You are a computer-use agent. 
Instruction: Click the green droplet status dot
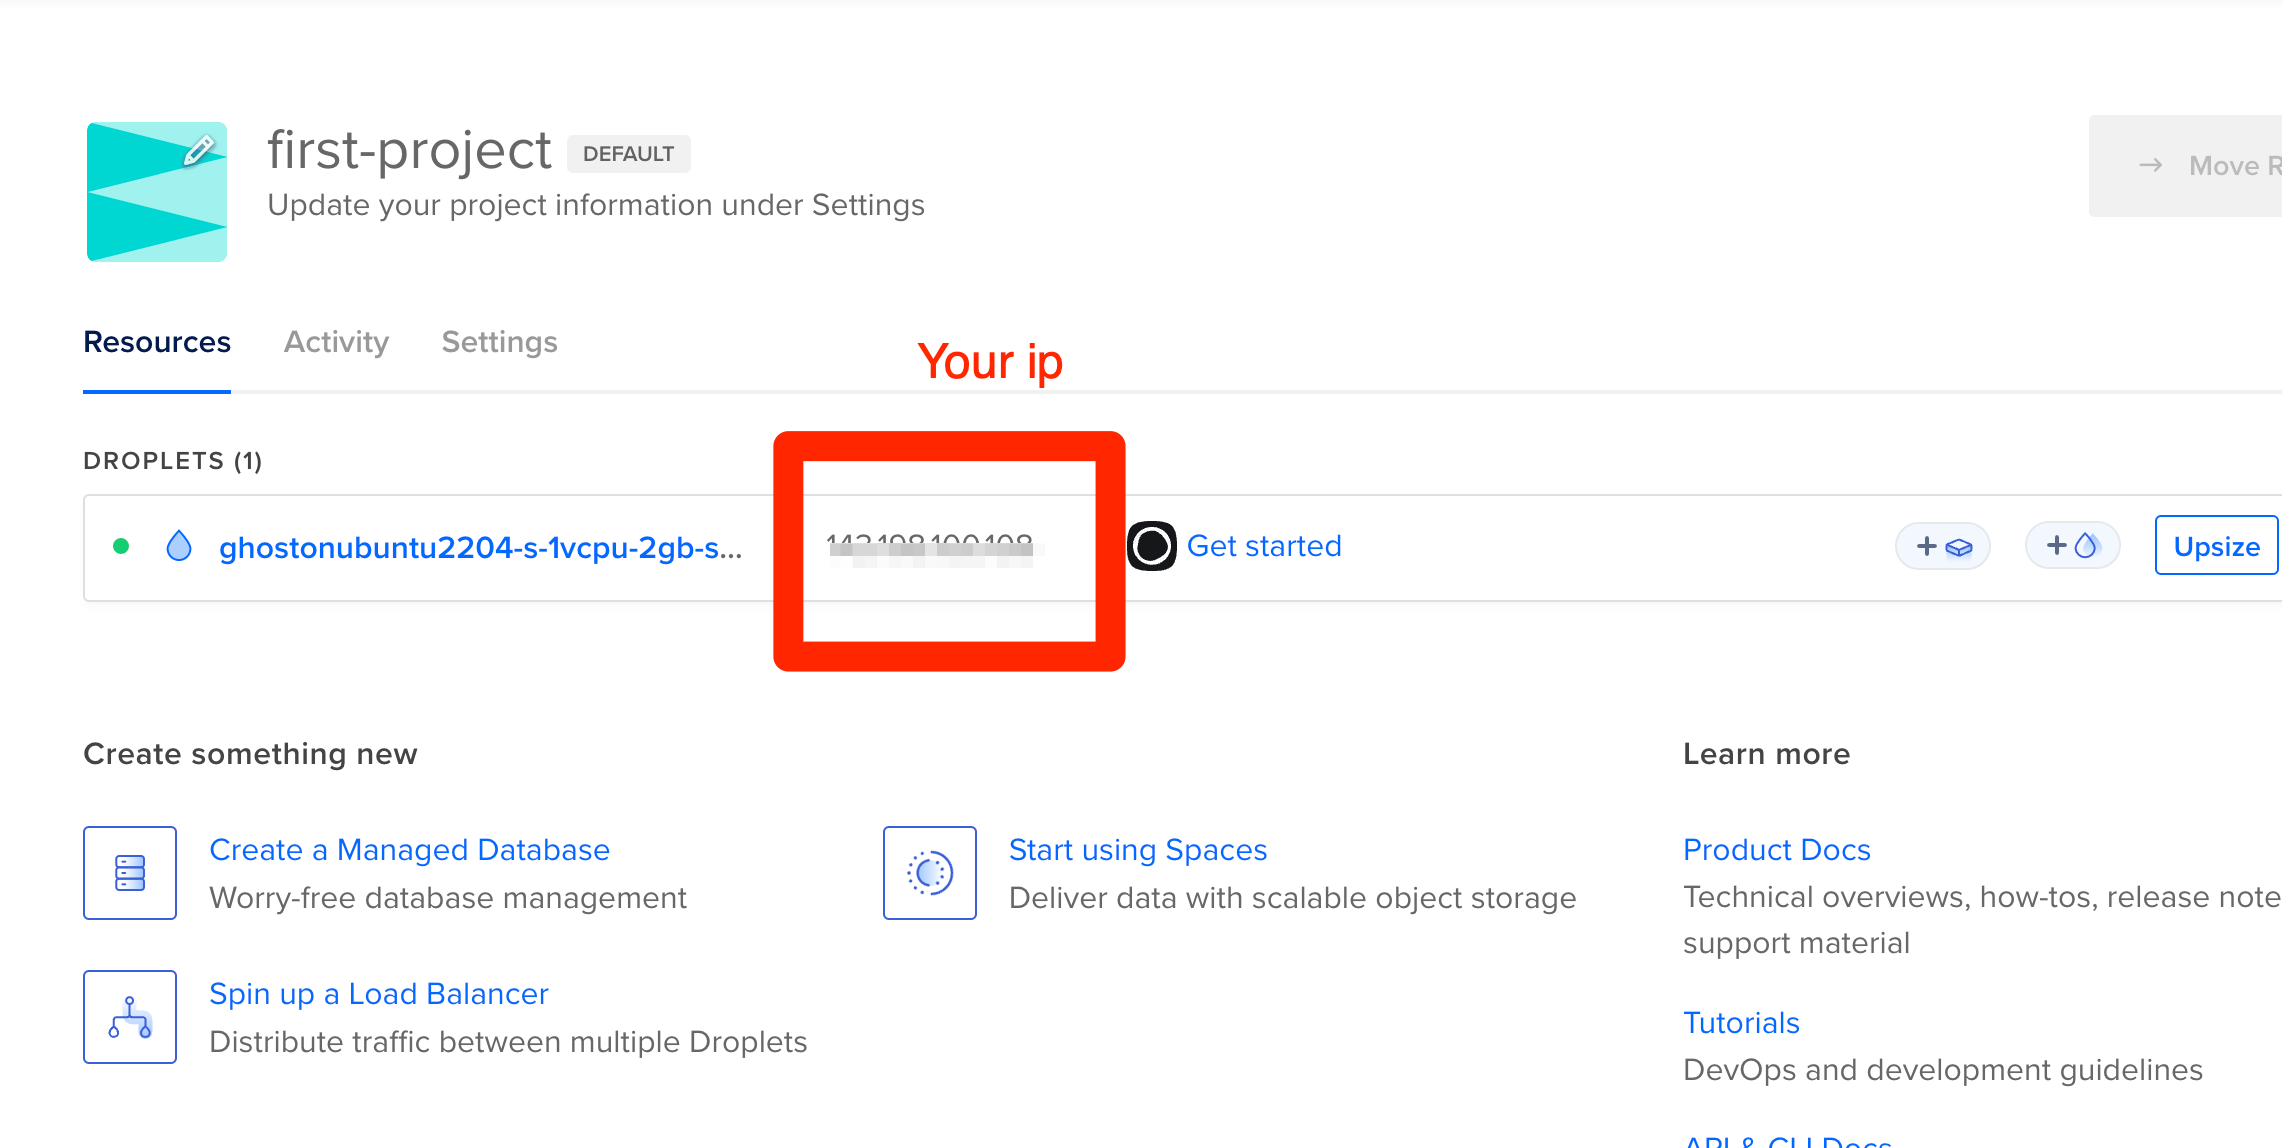click(x=121, y=546)
